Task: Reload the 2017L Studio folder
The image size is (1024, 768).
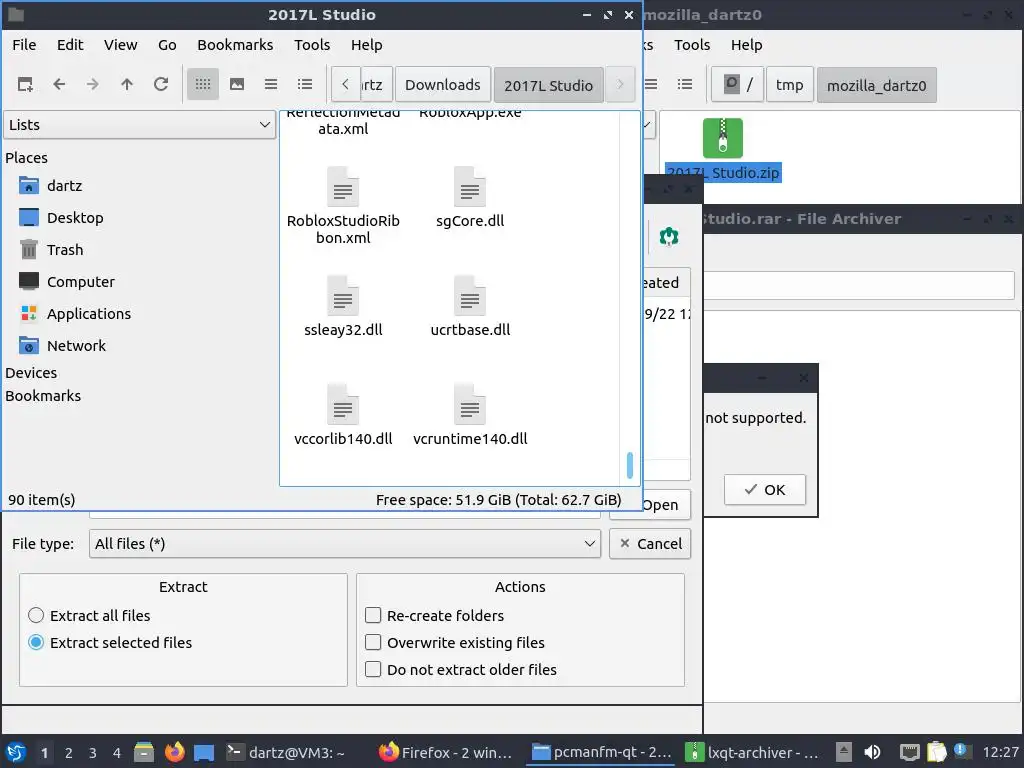Action: click(161, 84)
